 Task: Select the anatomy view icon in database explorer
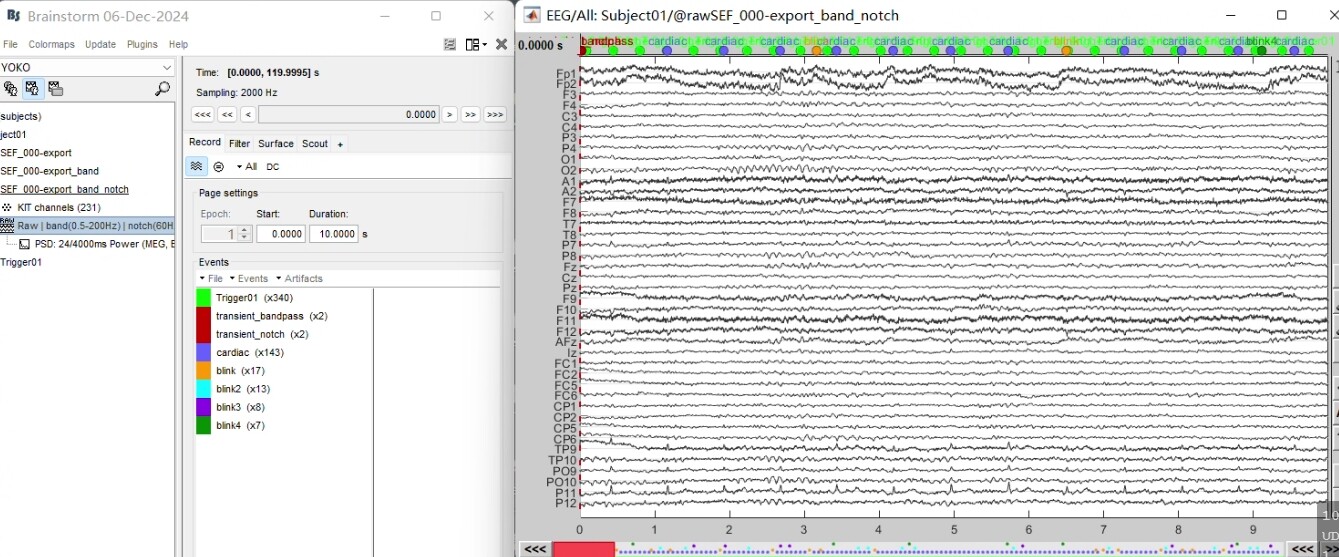(11, 89)
